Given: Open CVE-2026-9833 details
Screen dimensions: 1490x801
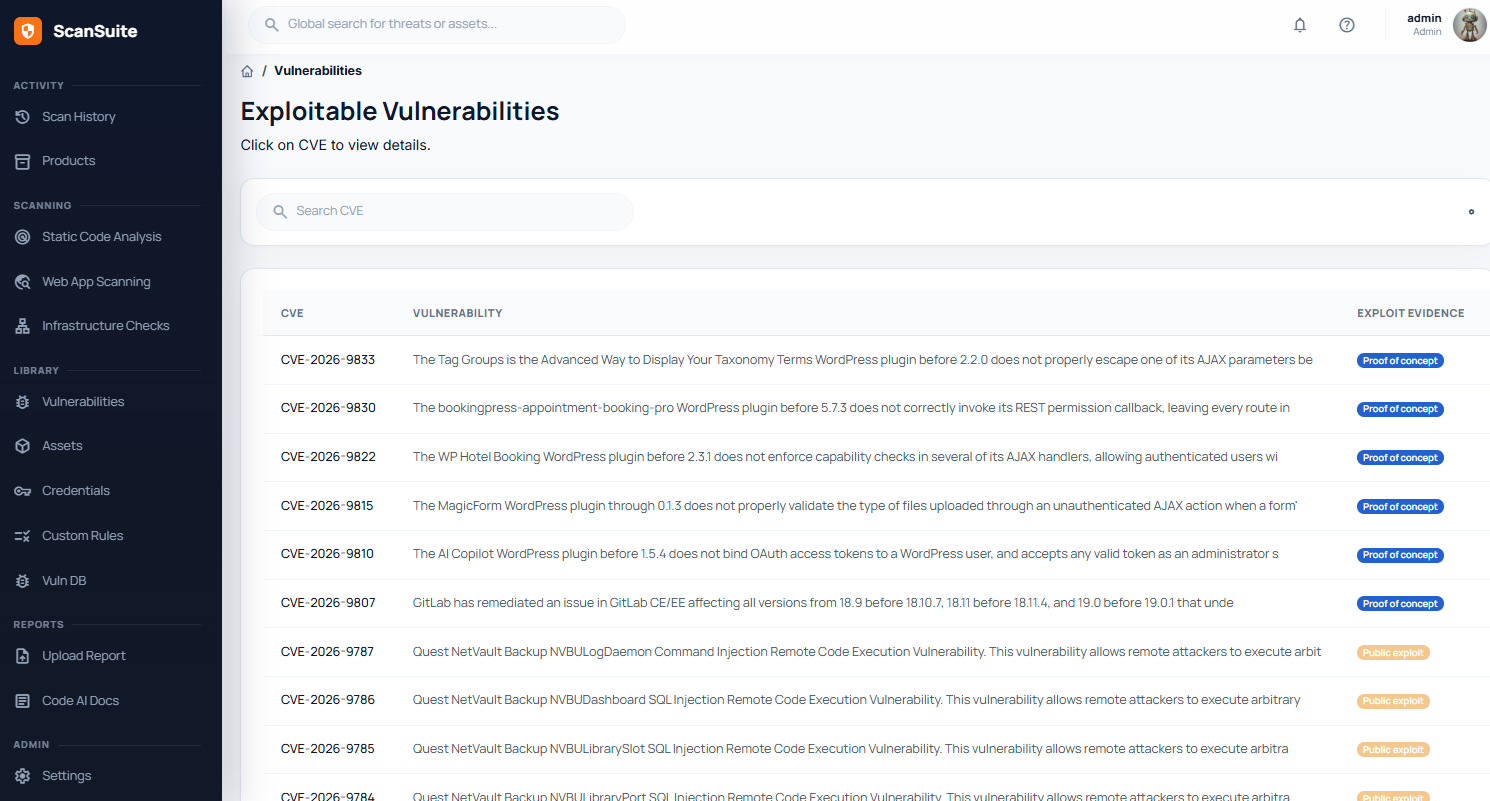Looking at the screenshot, I should [x=328, y=360].
